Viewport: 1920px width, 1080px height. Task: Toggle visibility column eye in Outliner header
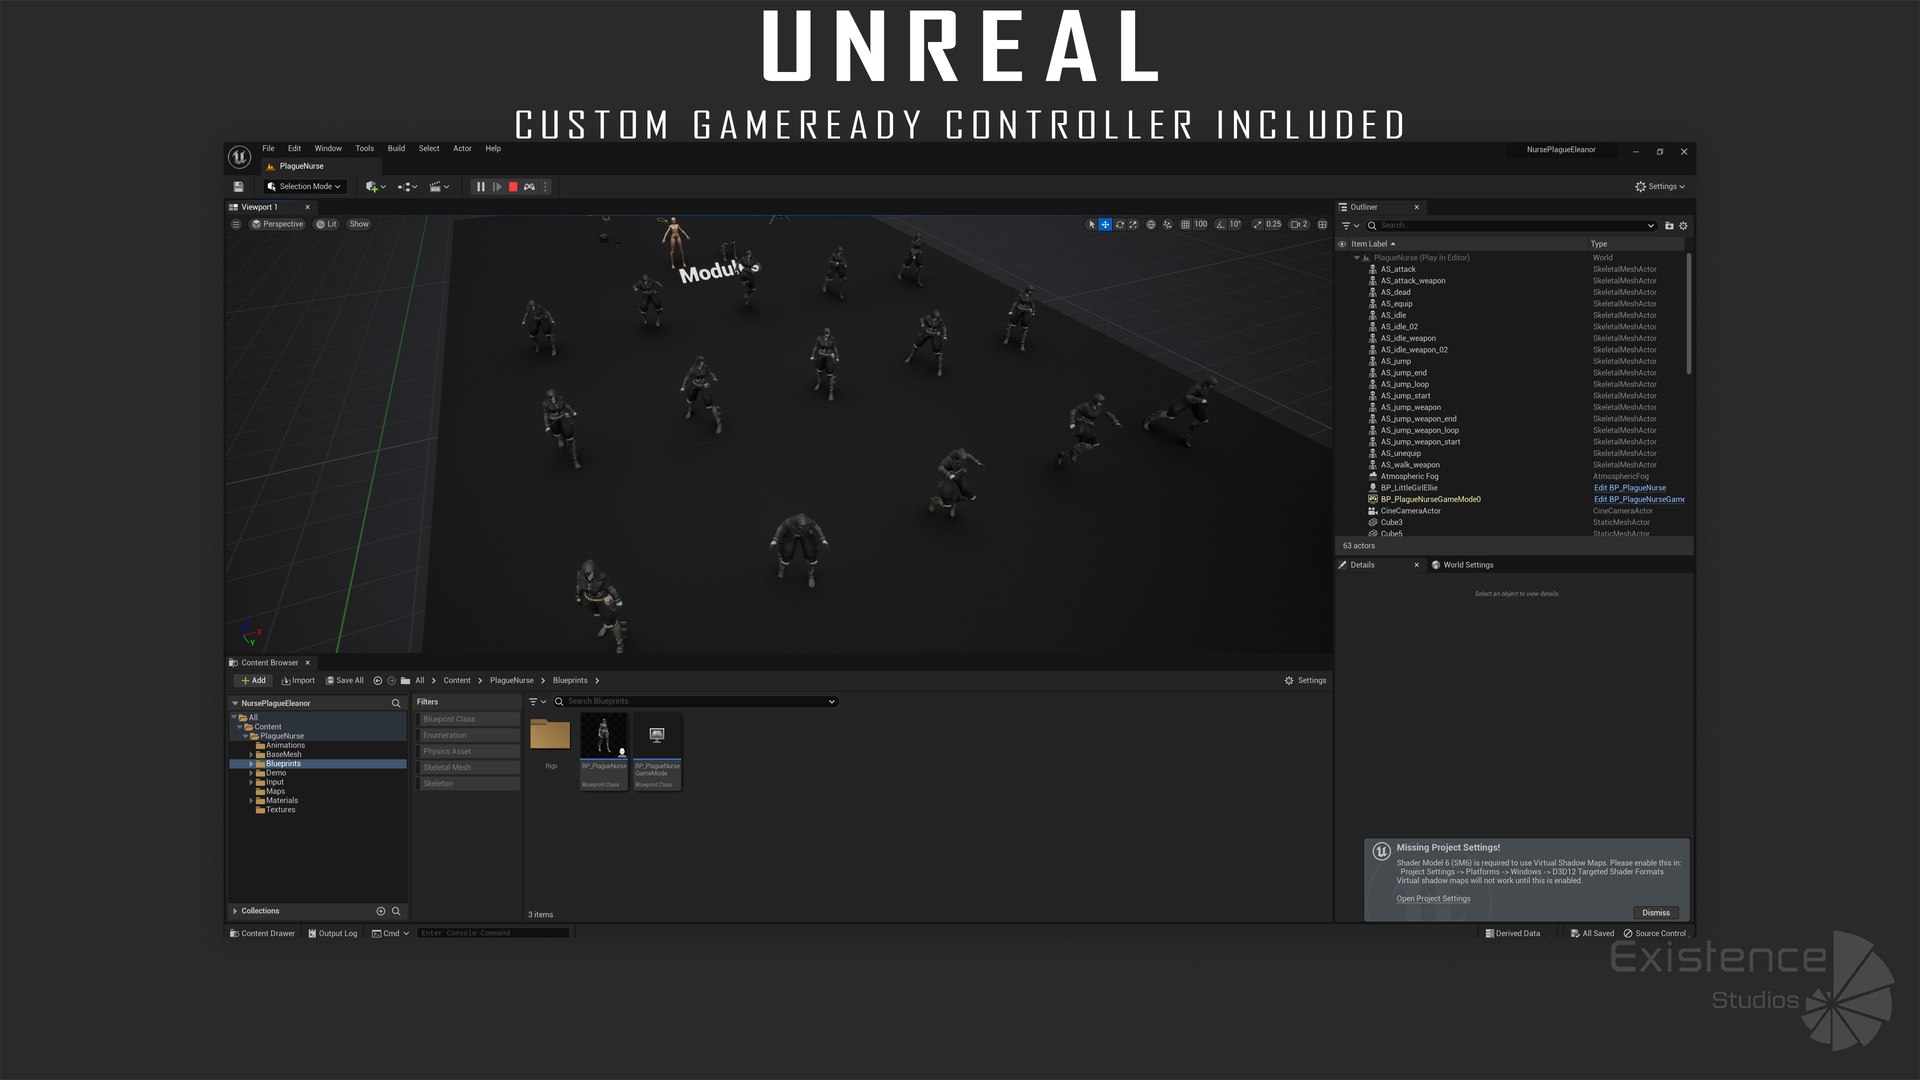(1342, 244)
